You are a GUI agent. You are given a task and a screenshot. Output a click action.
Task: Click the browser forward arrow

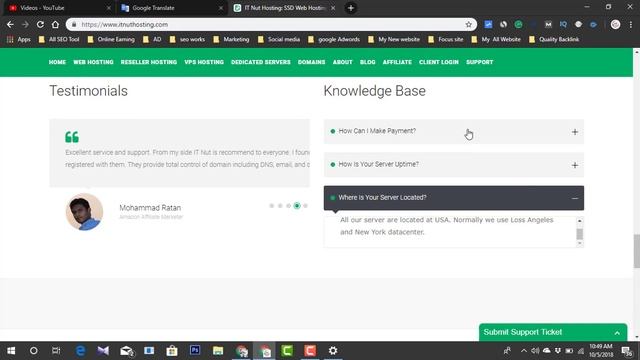pos(25,24)
